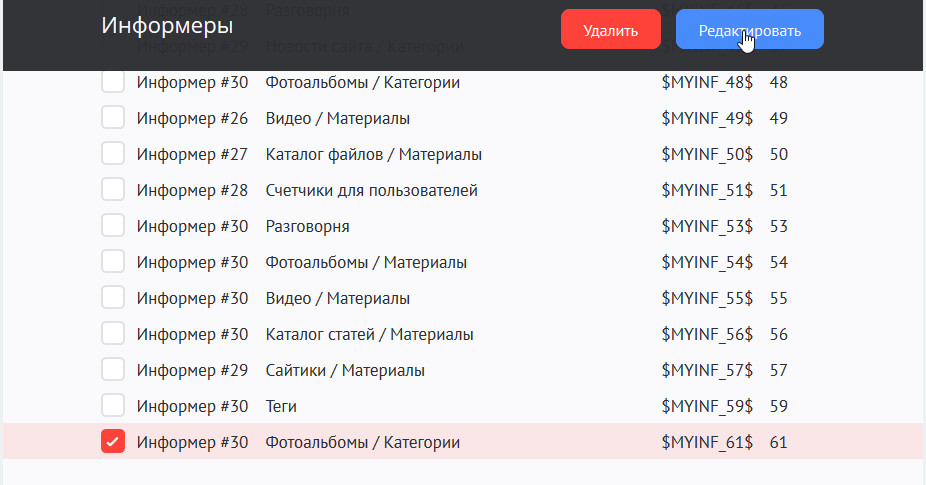
Task: Tick the checkbox for the Теги informer
Action: click(113, 406)
